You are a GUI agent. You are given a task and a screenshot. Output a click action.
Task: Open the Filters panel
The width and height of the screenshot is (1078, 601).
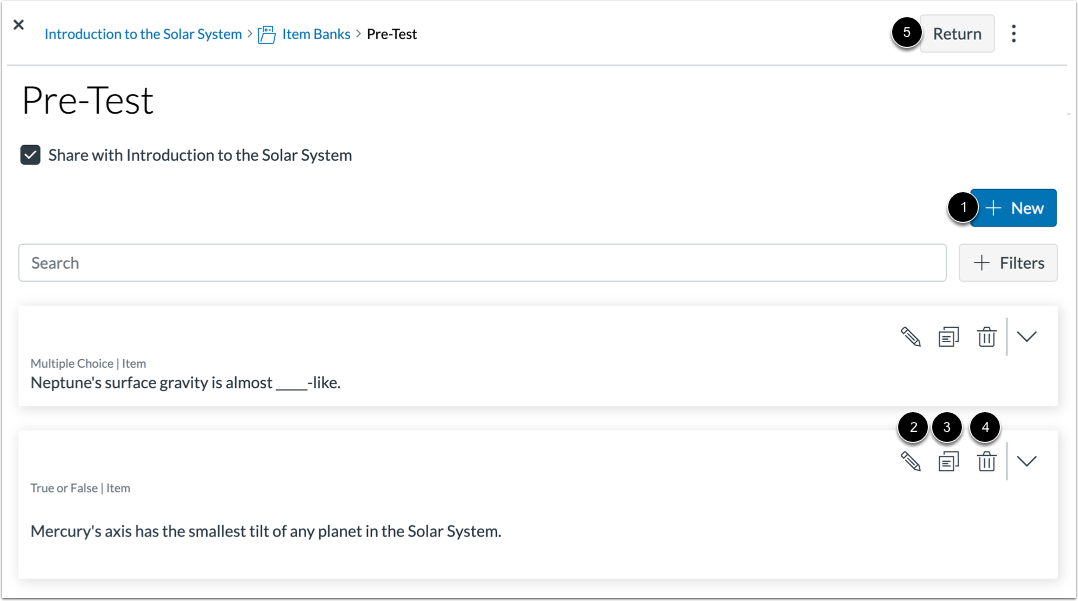1008,262
